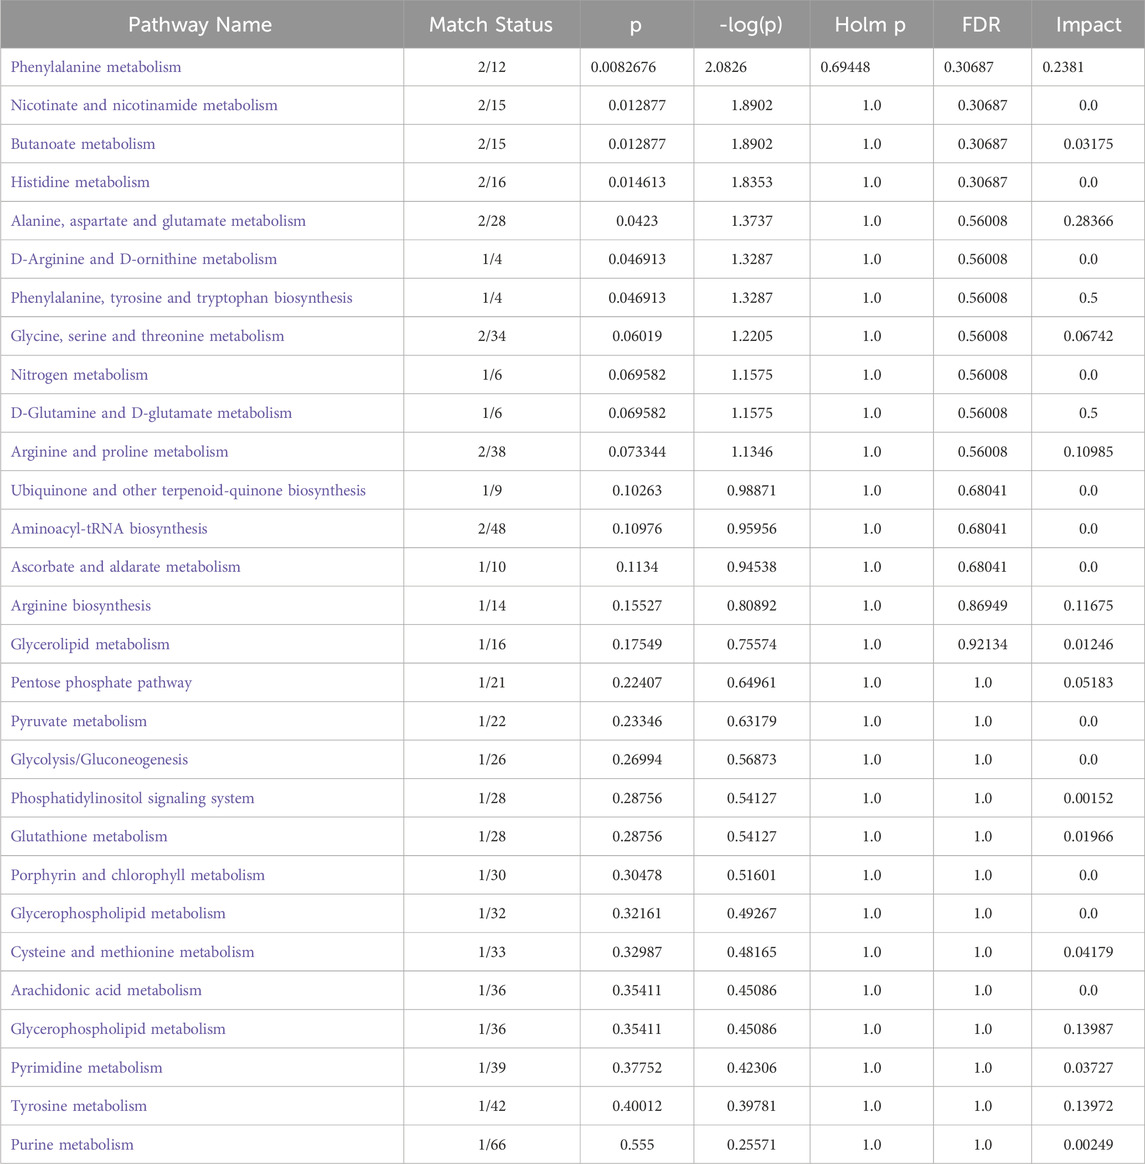The image size is (1145, 1164).
Task: Click the Pyruvate metabolism link
Action: pos(79,722)
